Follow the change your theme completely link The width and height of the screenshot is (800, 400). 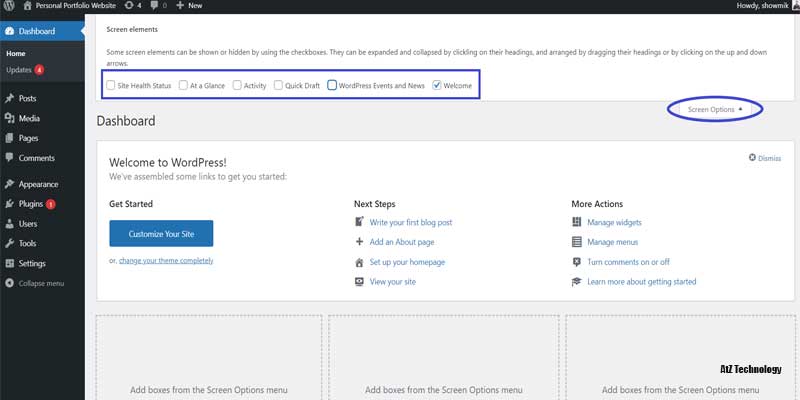click(x=166, y=260)
